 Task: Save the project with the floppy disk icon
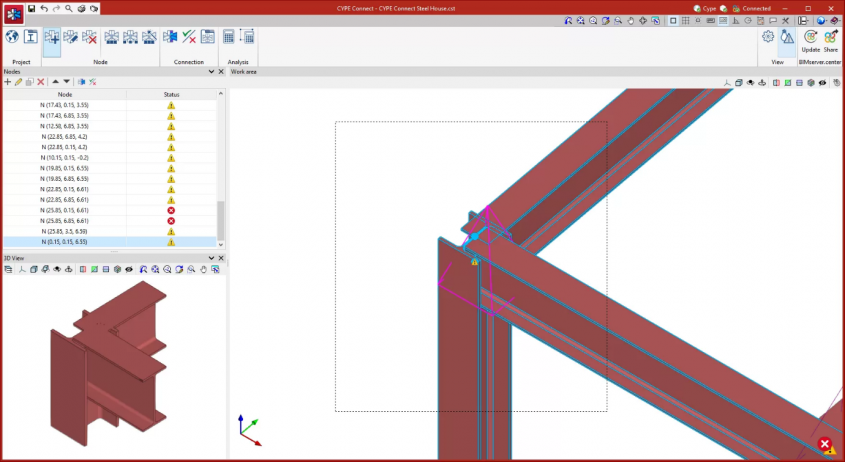(32, 8)
